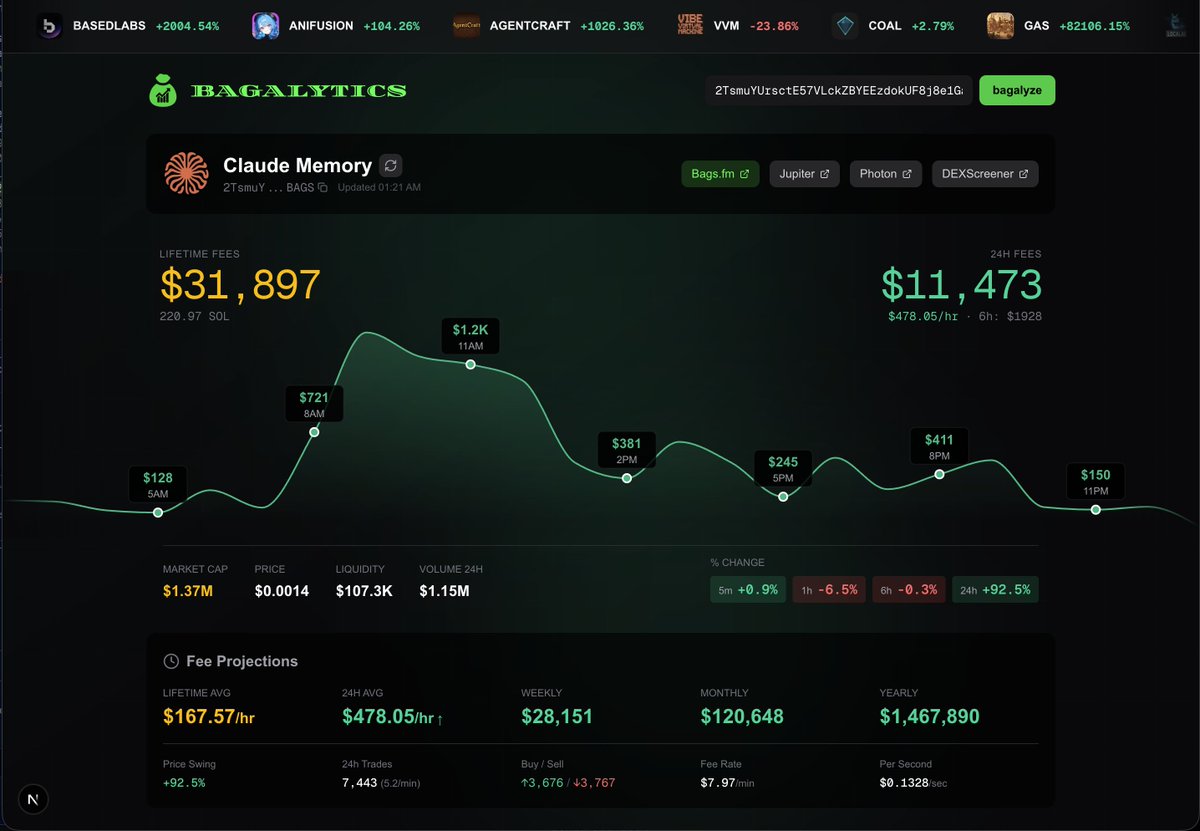Click the COAL ticker diamond icon
Screen dimensions: 1200x831
845,26
